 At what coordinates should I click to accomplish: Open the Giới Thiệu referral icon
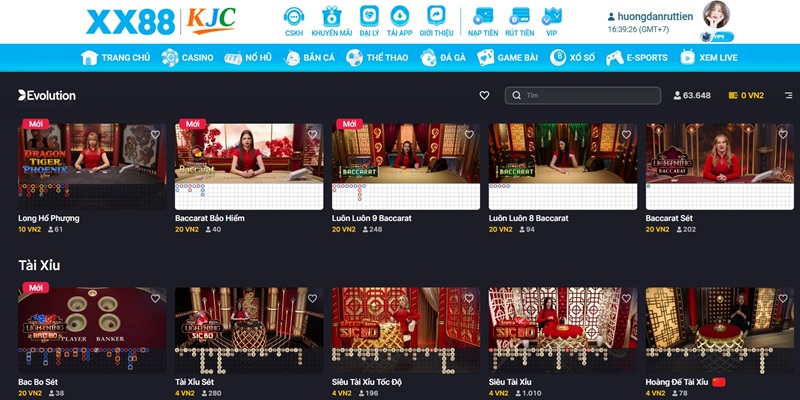point(436,18)
